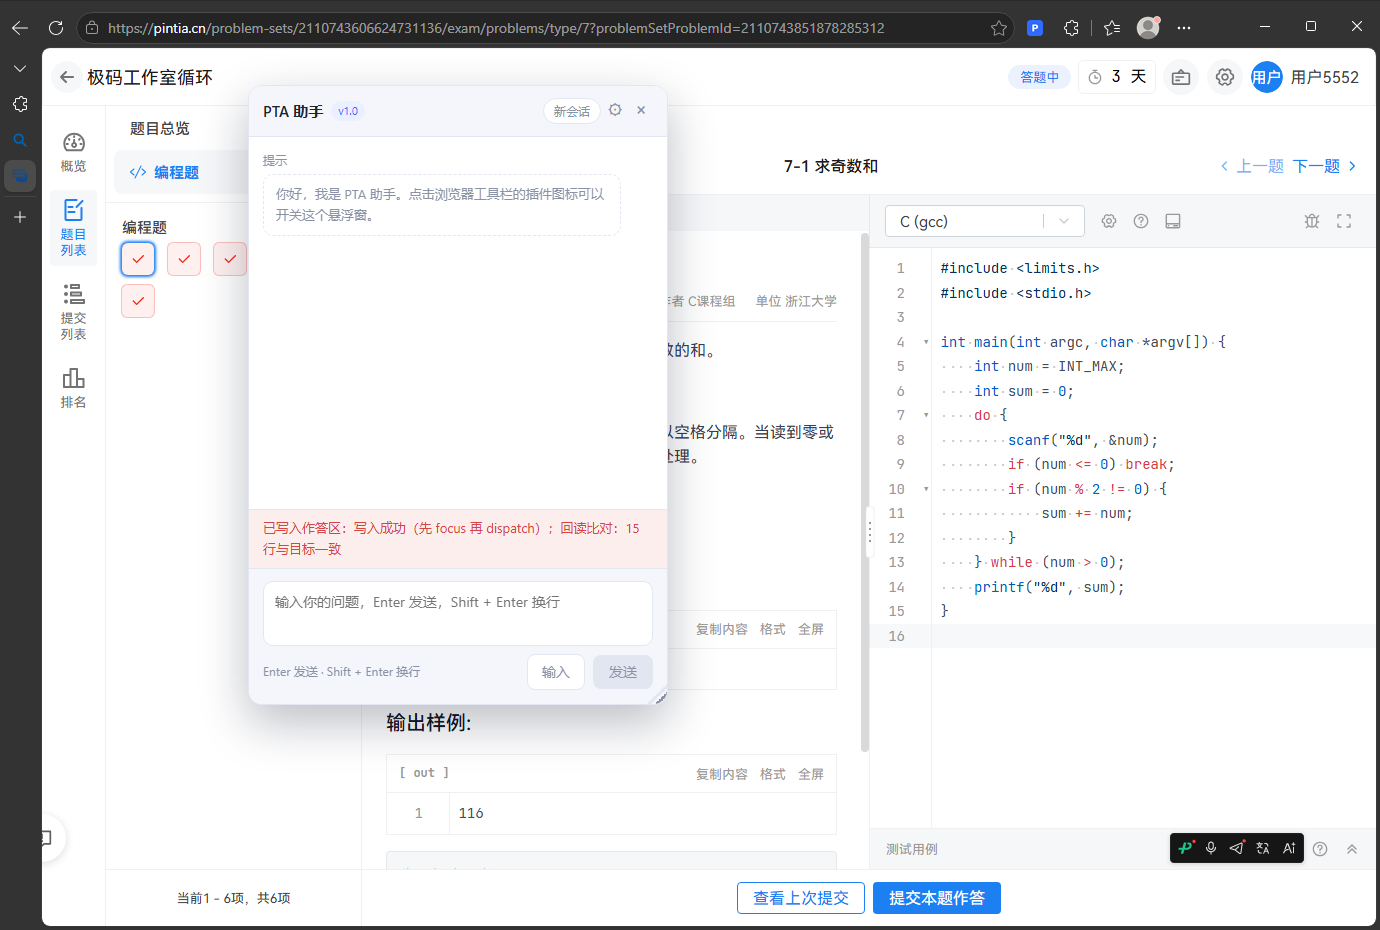This screenshot has width=1380, height=930.
Task: Open the 概览 overview sidebar section
Action: (73, 152)
